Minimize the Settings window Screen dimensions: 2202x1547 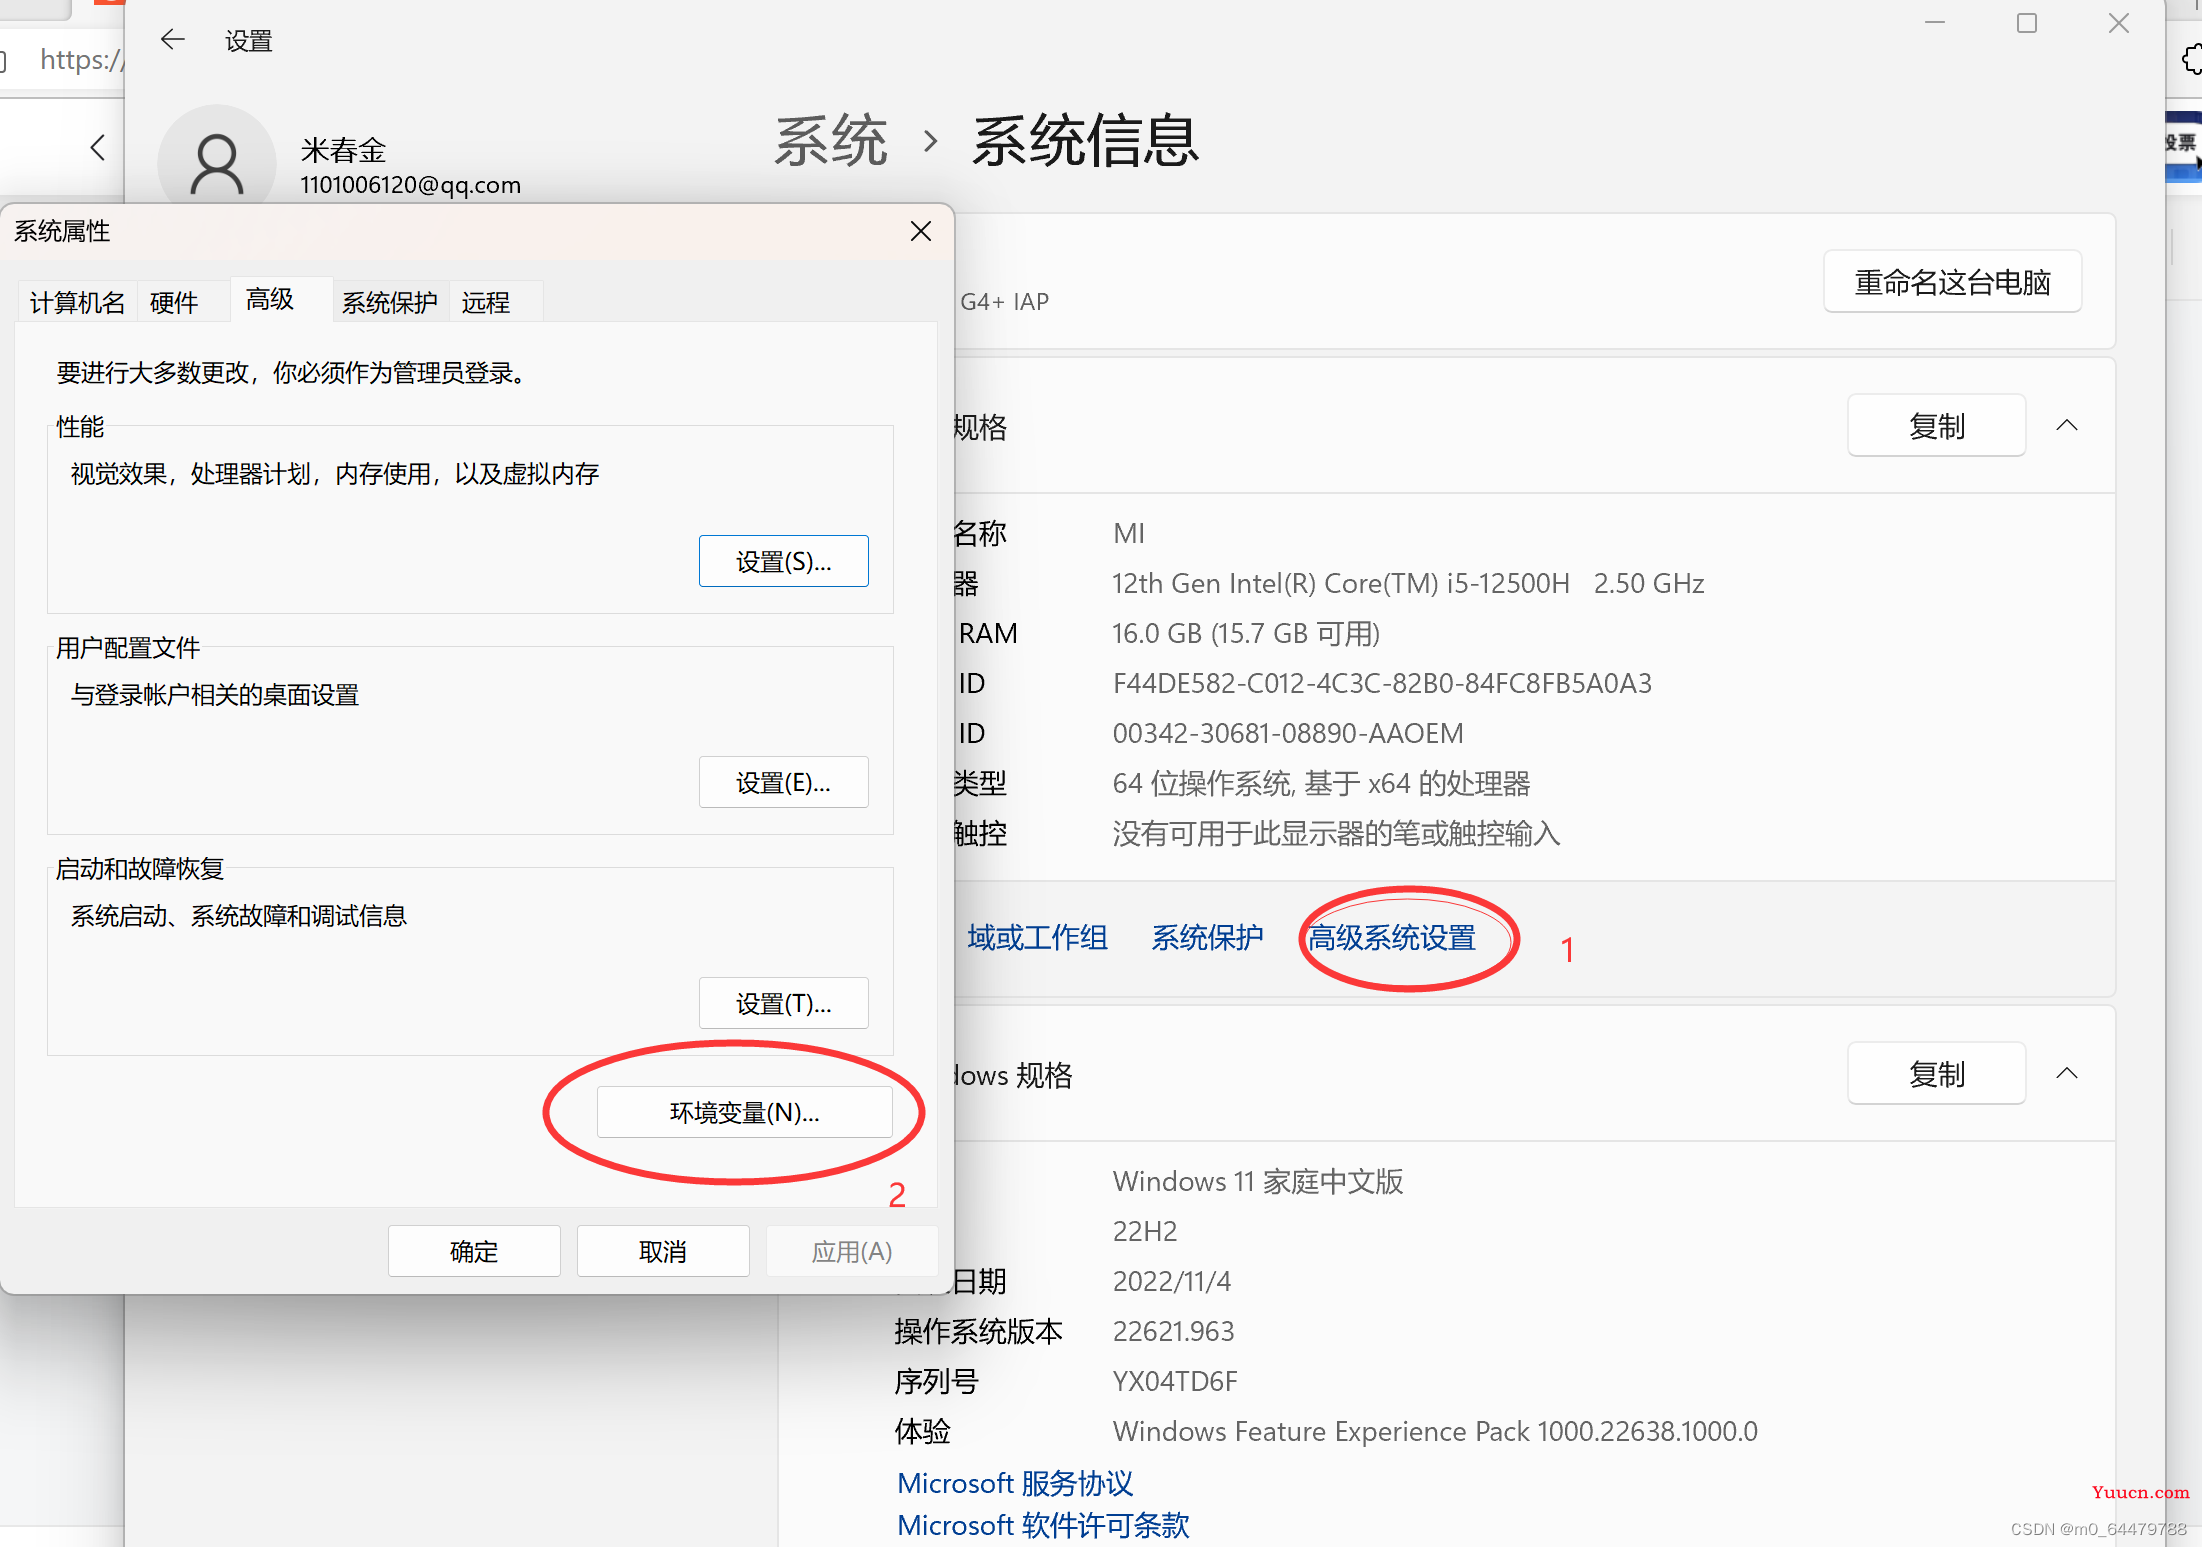pyautogui.click(x=1935, y=23)
